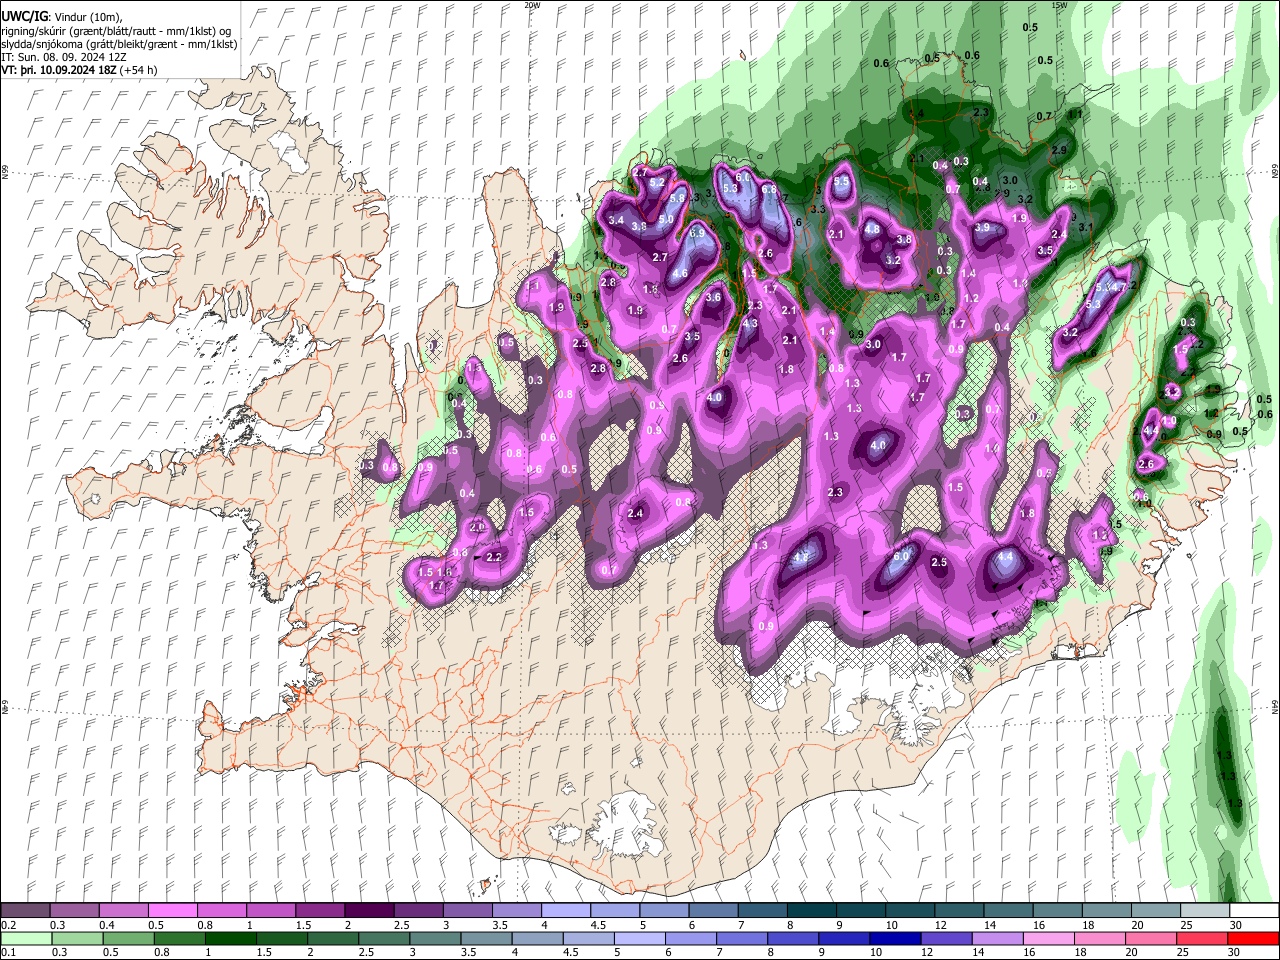Click the 5.0 precipitation value on the map

(666, 219)
